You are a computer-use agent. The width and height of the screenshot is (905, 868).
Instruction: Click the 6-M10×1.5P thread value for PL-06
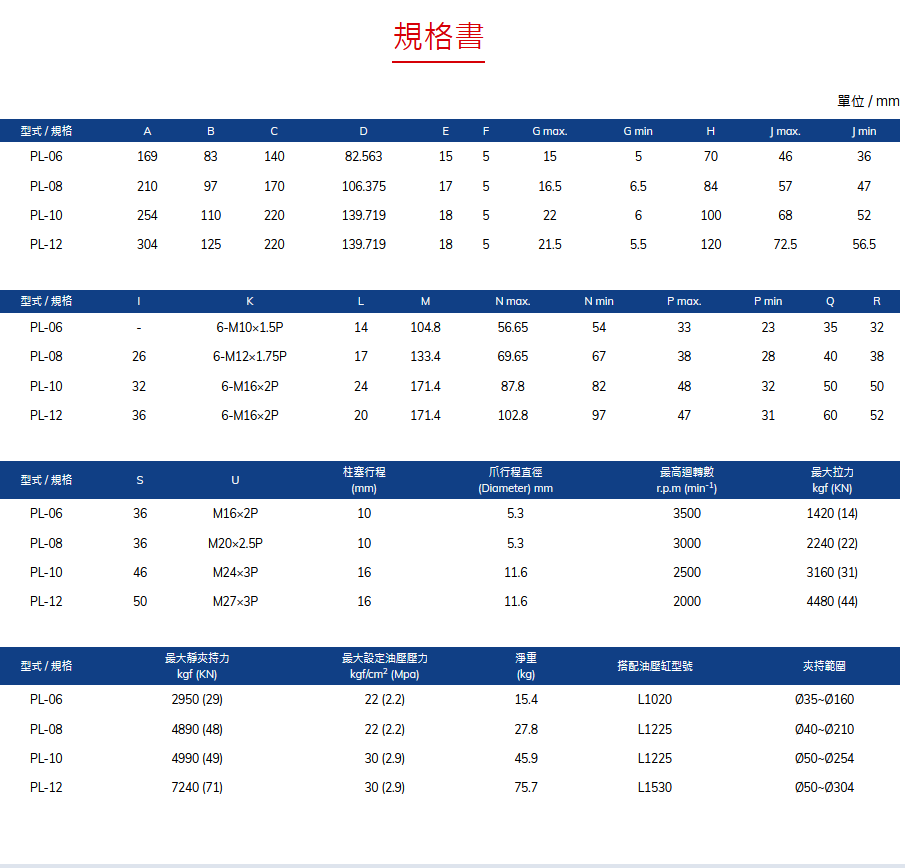249,327
